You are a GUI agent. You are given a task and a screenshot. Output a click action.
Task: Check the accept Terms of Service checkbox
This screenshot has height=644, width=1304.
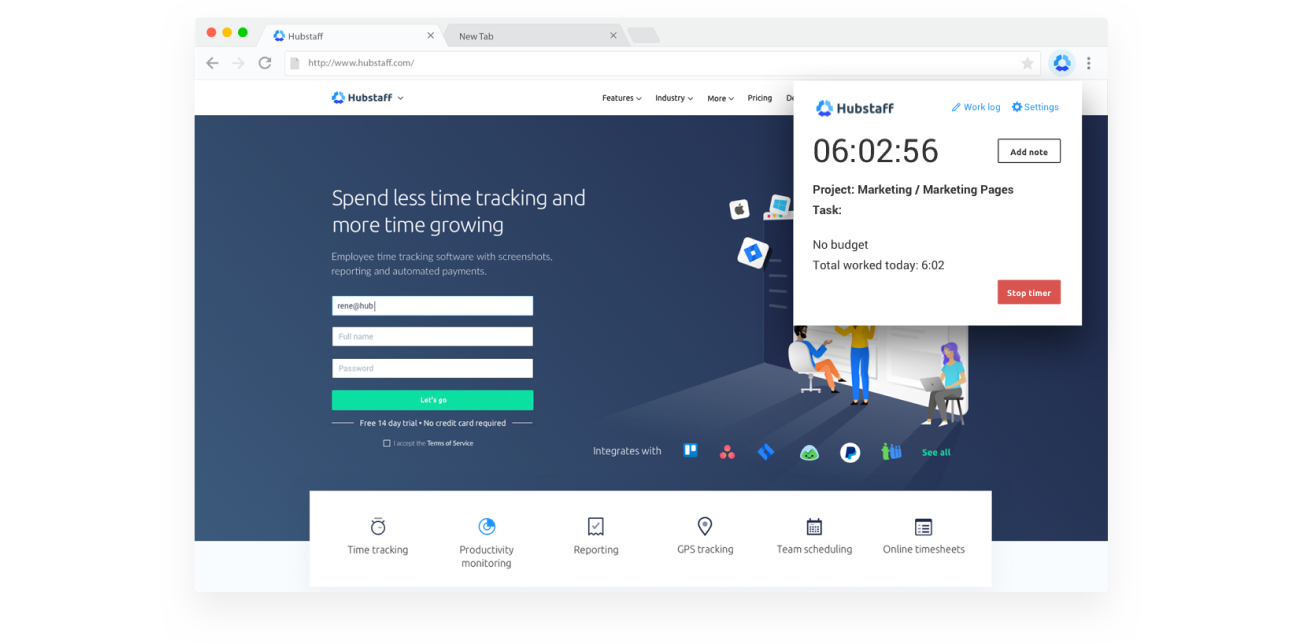coord(387,443)
